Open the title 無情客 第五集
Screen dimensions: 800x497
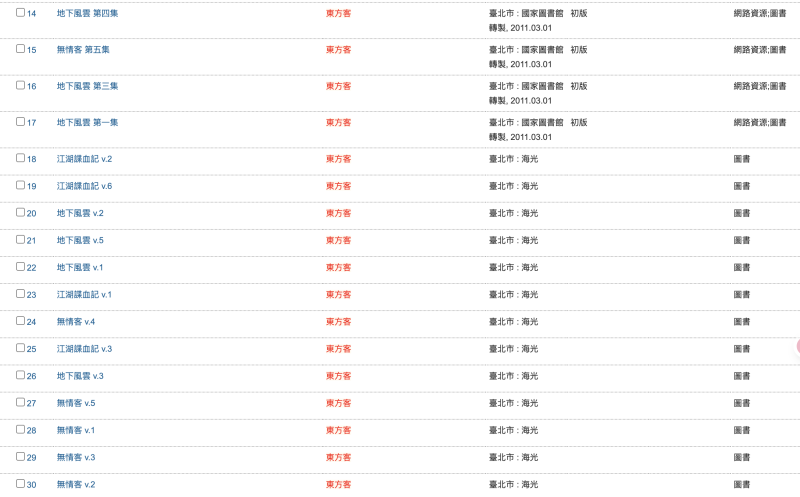pyautogui.click(x=82, y=50)
